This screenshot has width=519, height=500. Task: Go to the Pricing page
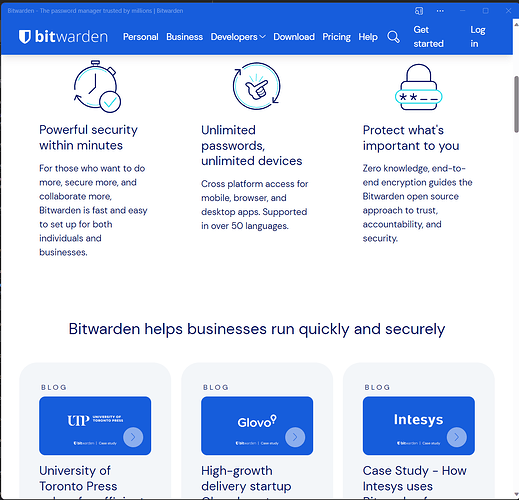(x=336, y=37)
